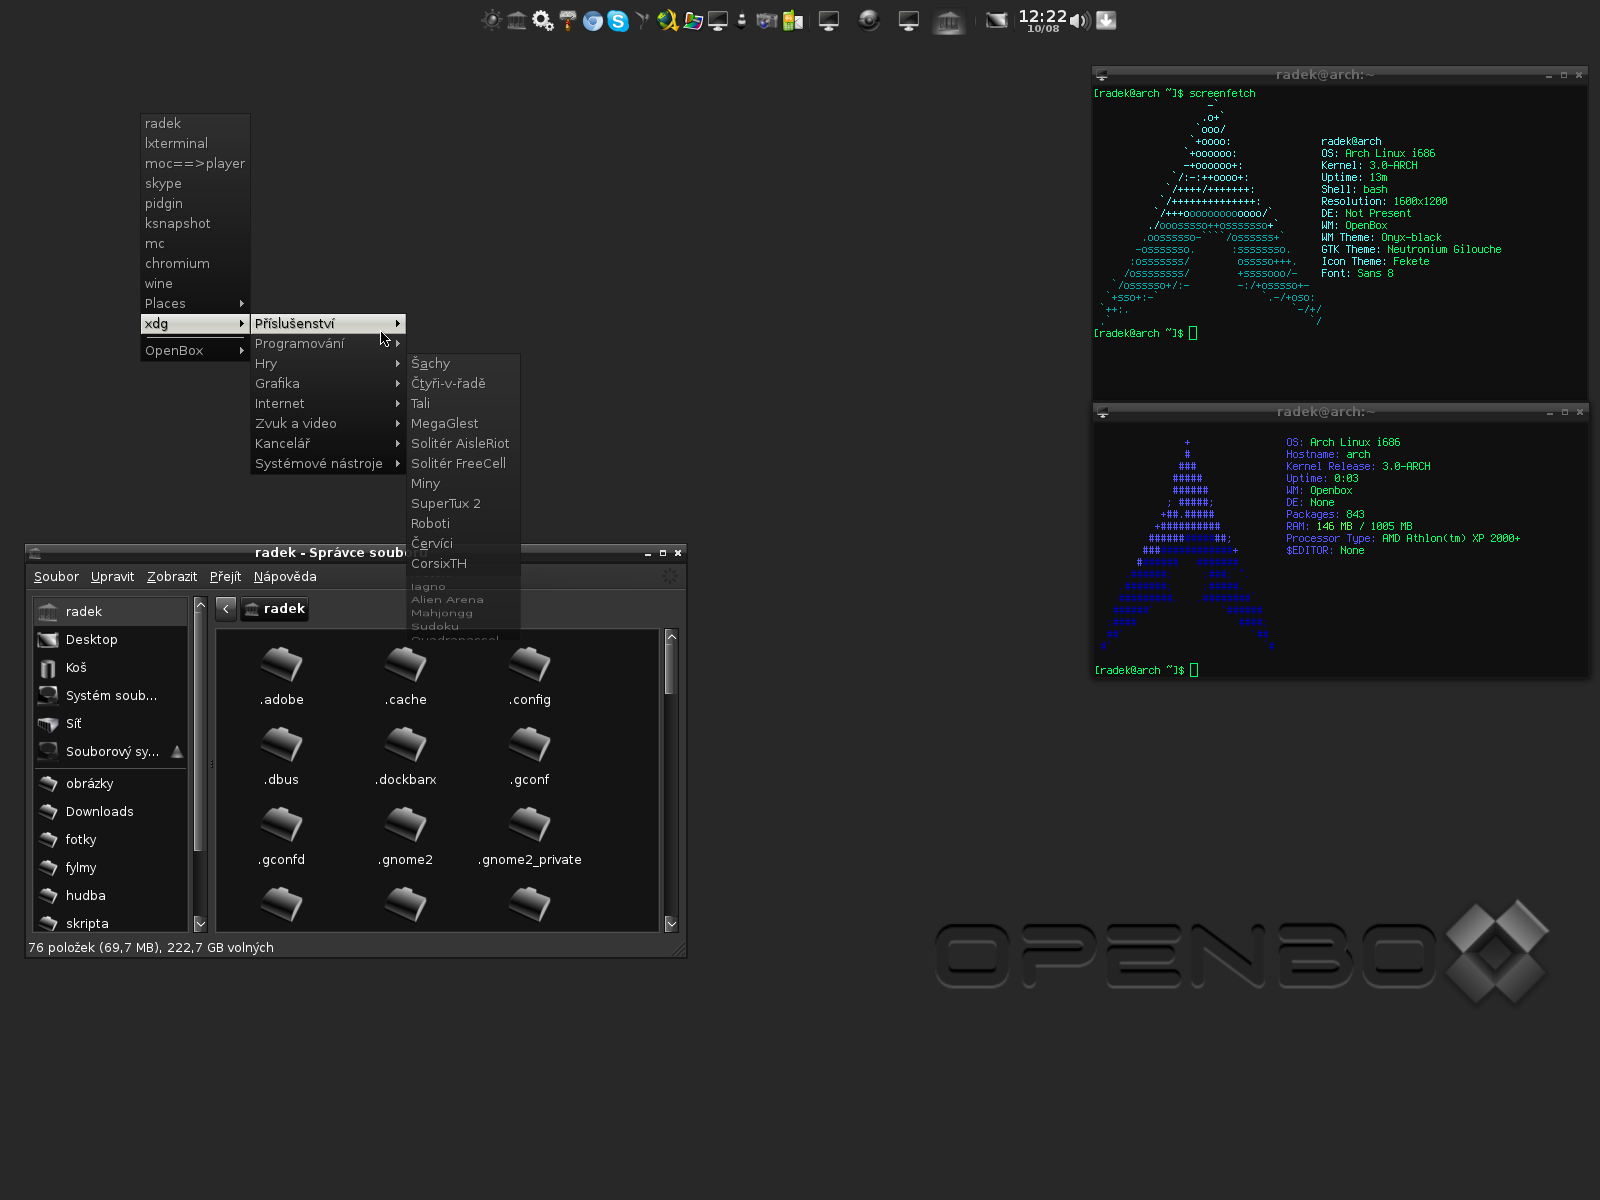The height and width of the screenshot is (1200, 1600).
Task: Select the .dockbarx folder
Action: point(406,757)
